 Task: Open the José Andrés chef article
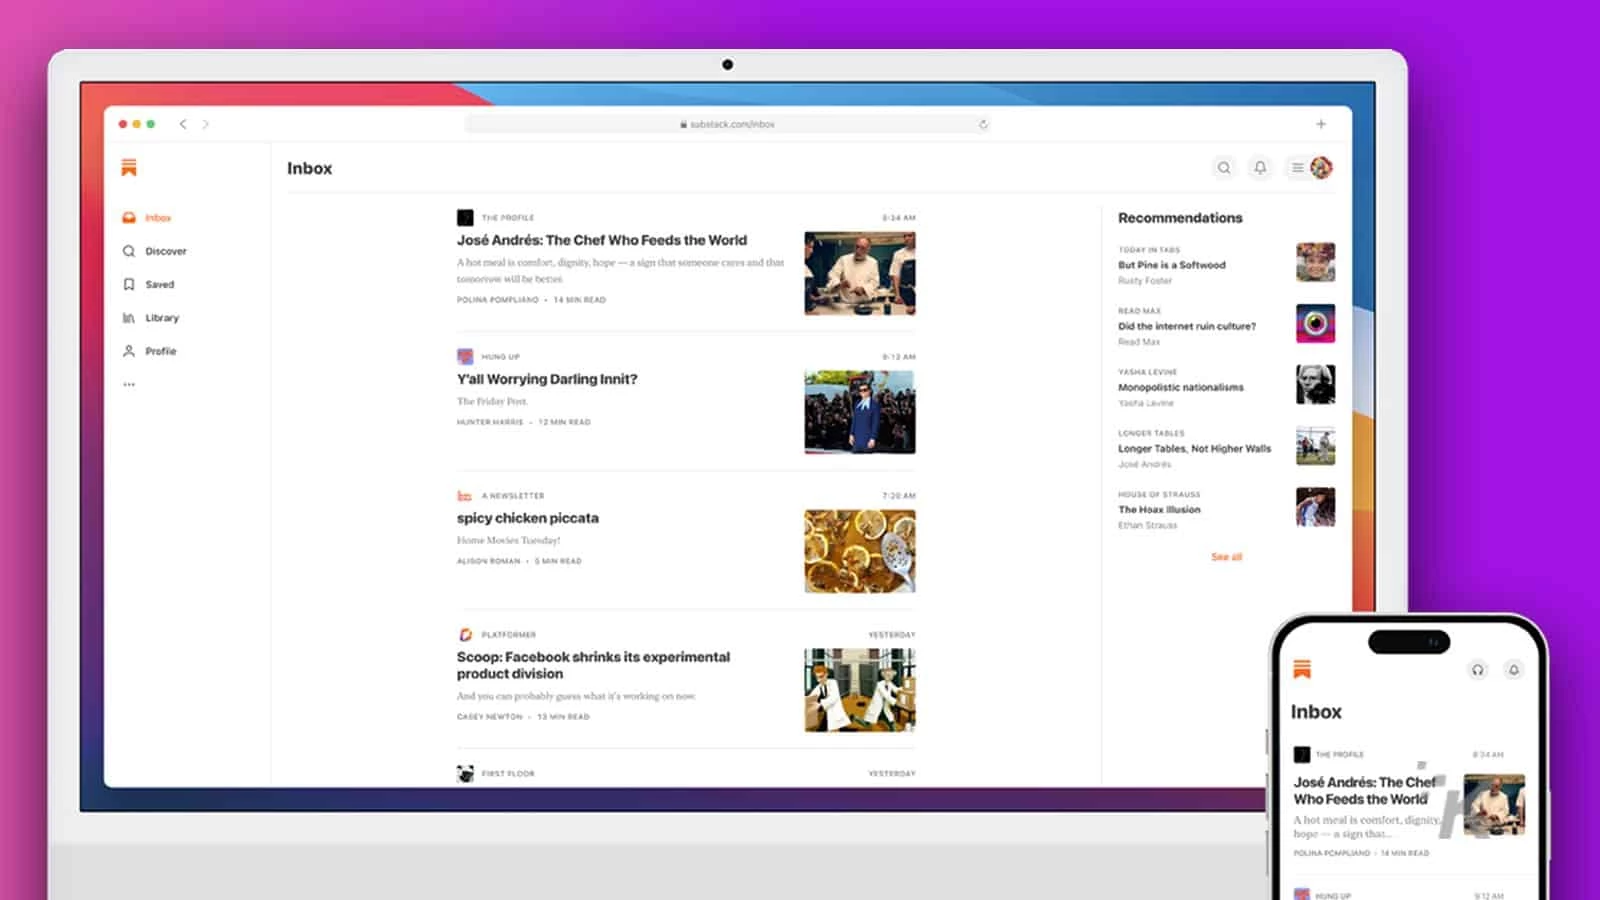click(600, 240)
